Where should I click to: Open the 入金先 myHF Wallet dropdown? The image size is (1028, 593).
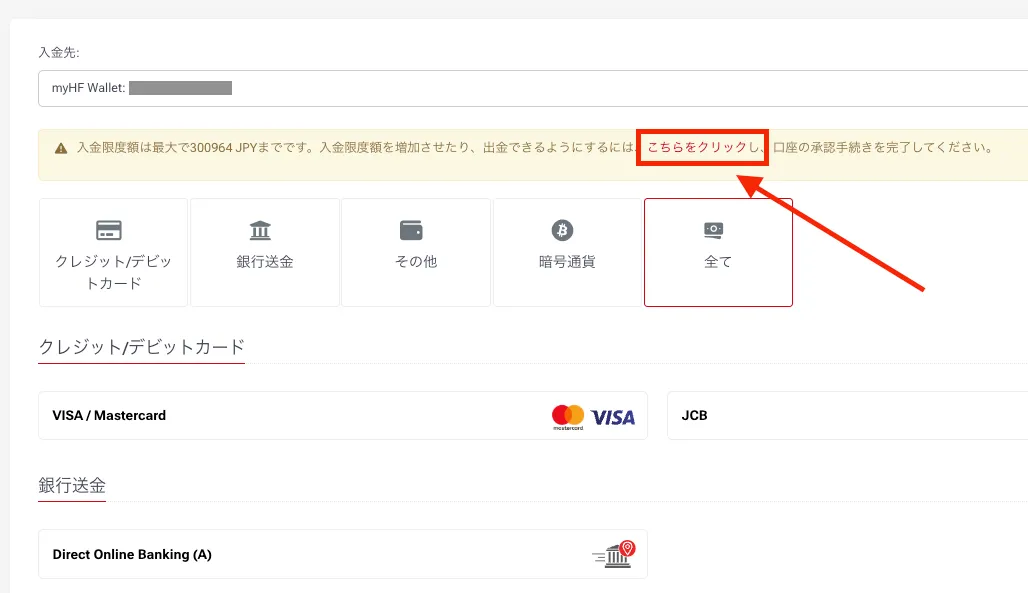tap(532, 88)
